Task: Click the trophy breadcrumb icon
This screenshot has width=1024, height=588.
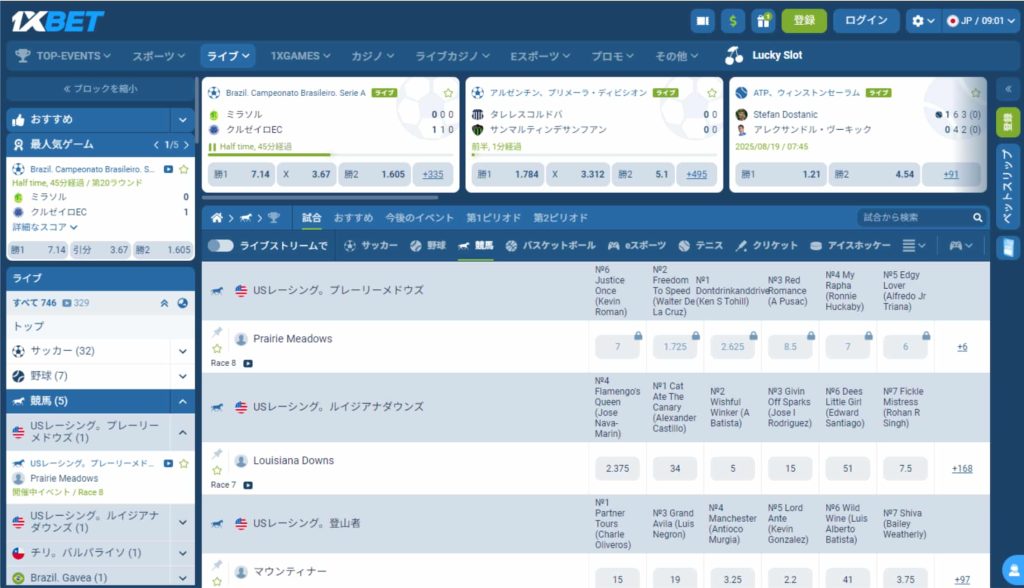Action: [274, 218]
